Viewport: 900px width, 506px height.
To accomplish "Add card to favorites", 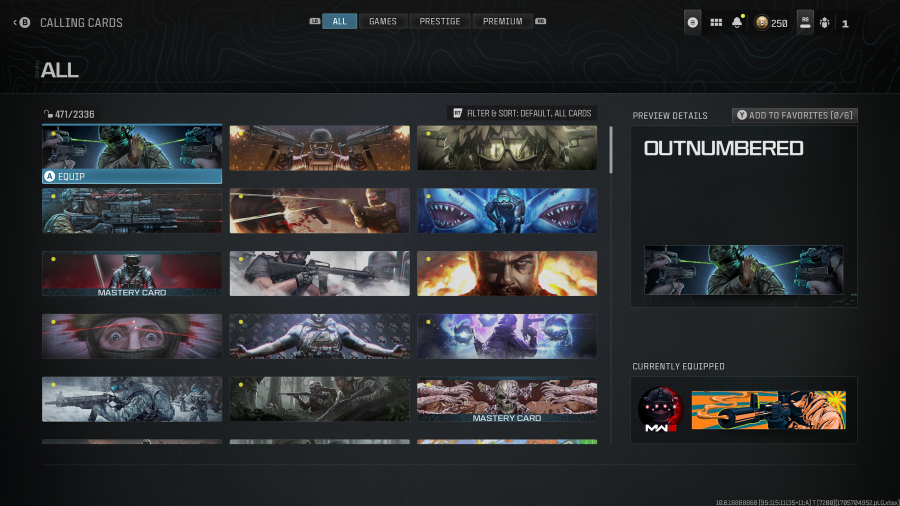I will pyautogui.click(x=794, y=115).
